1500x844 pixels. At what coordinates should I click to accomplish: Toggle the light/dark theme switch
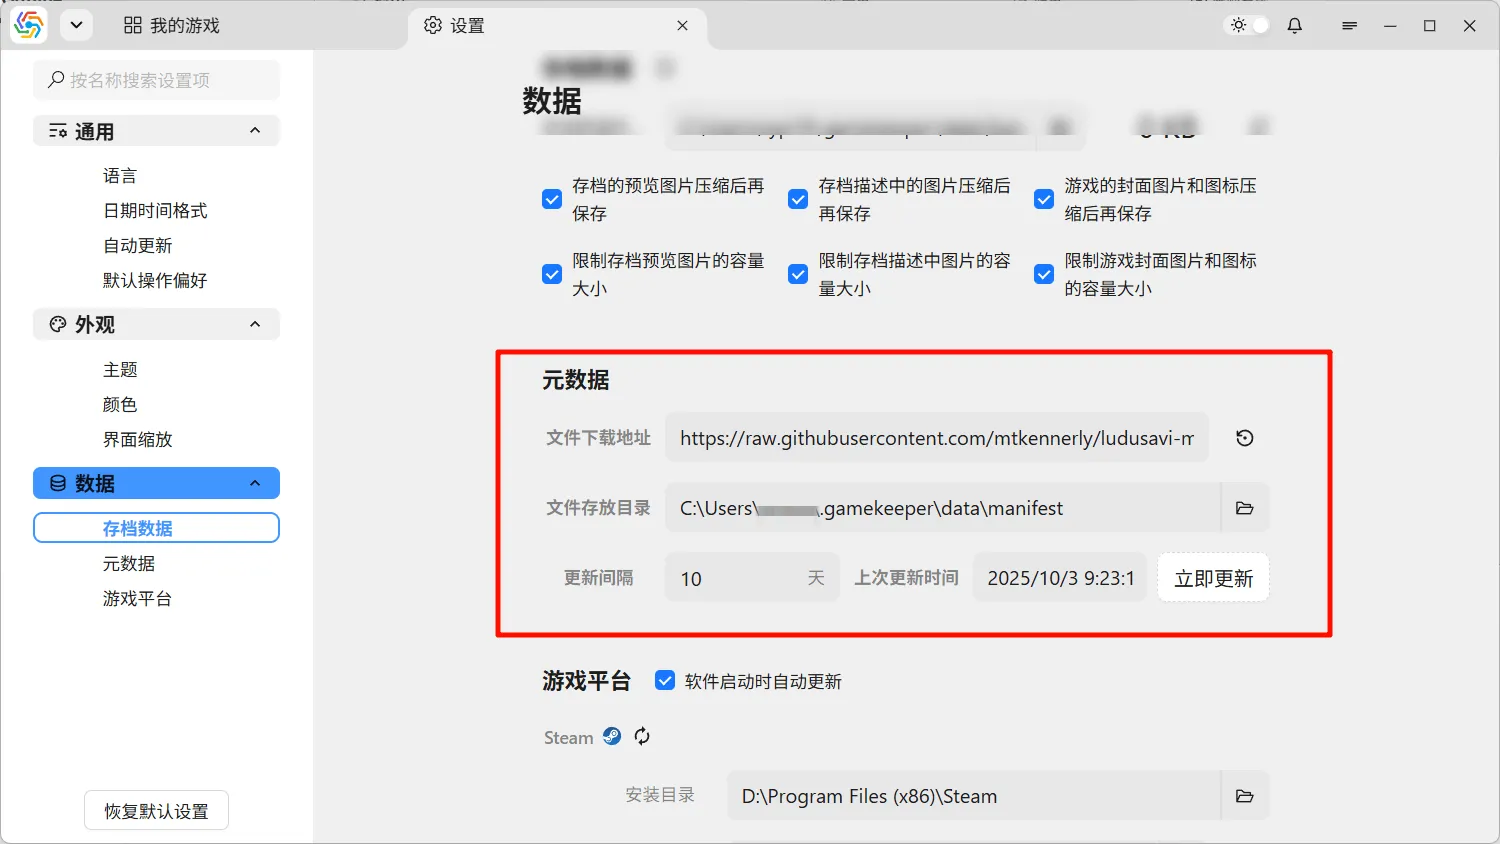pos(1249,26)
